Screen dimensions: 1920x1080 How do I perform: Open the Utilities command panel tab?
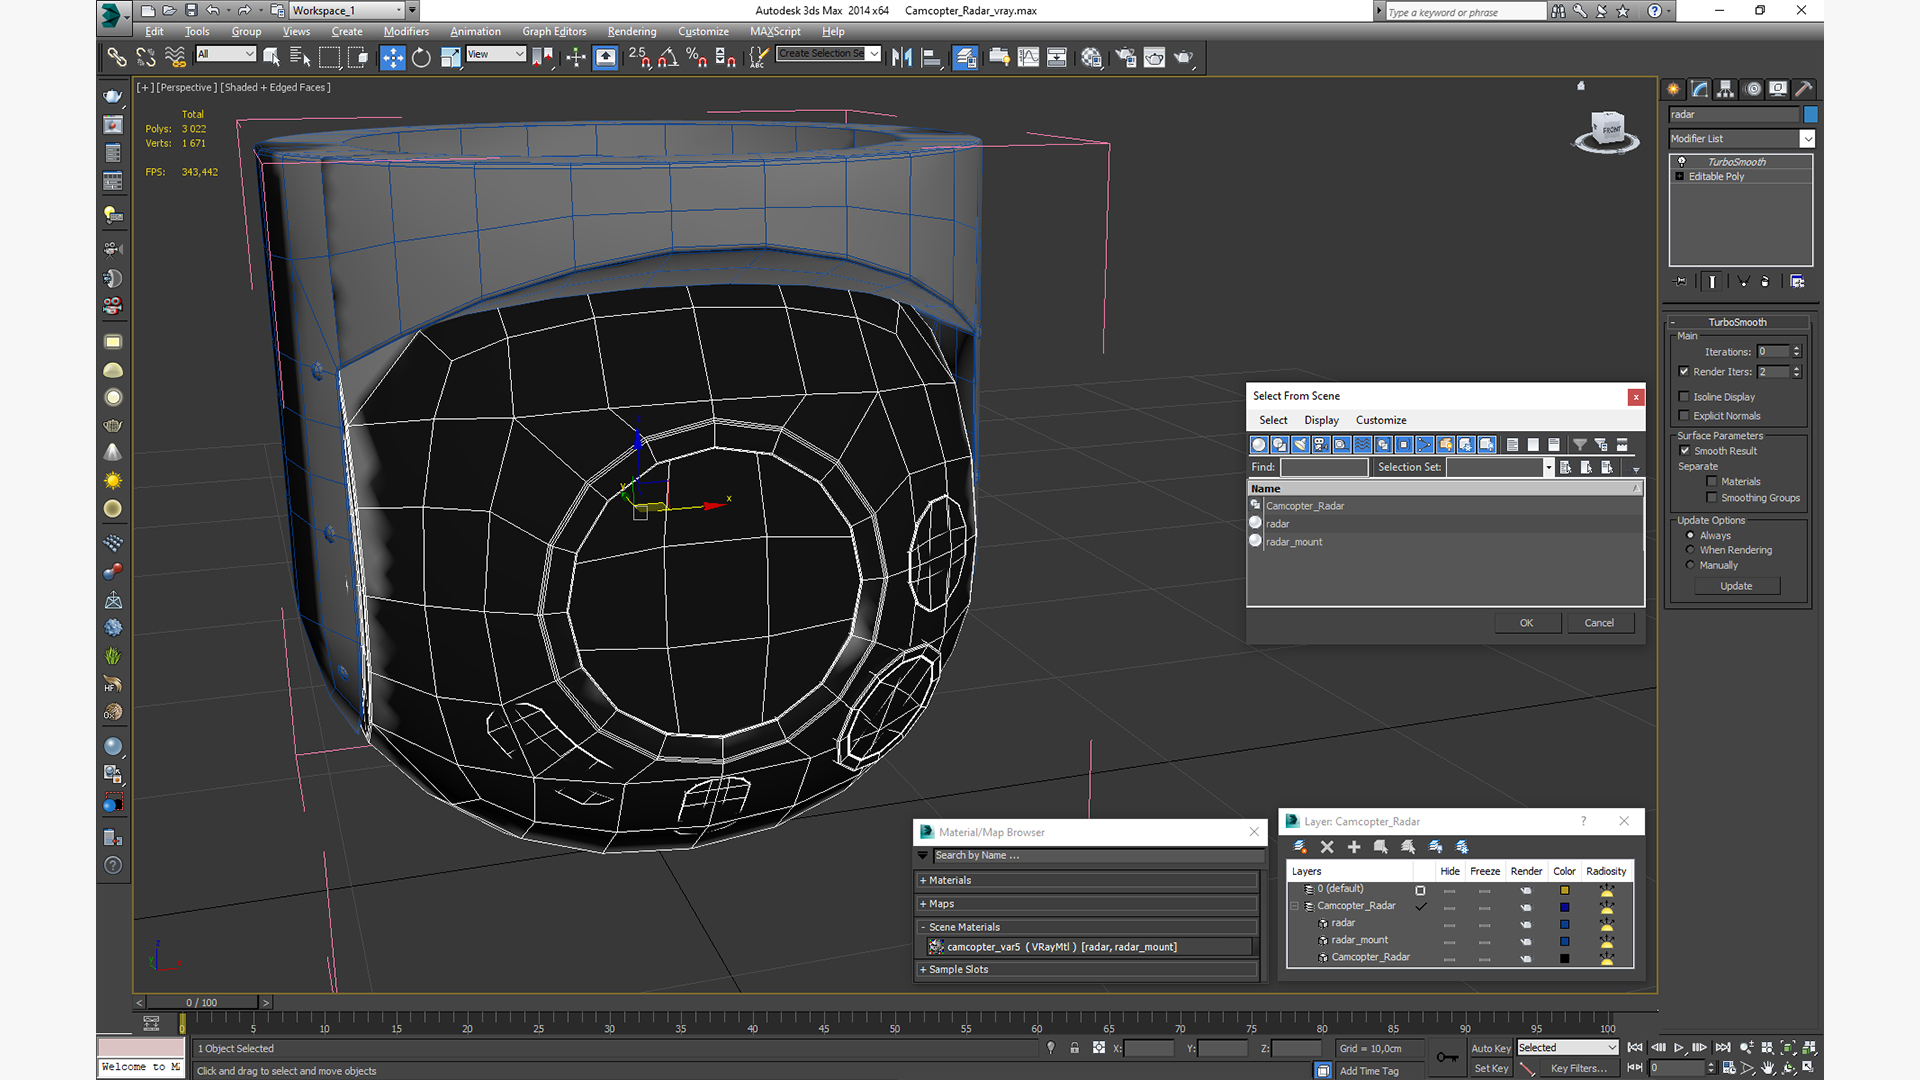(1803, 89)
